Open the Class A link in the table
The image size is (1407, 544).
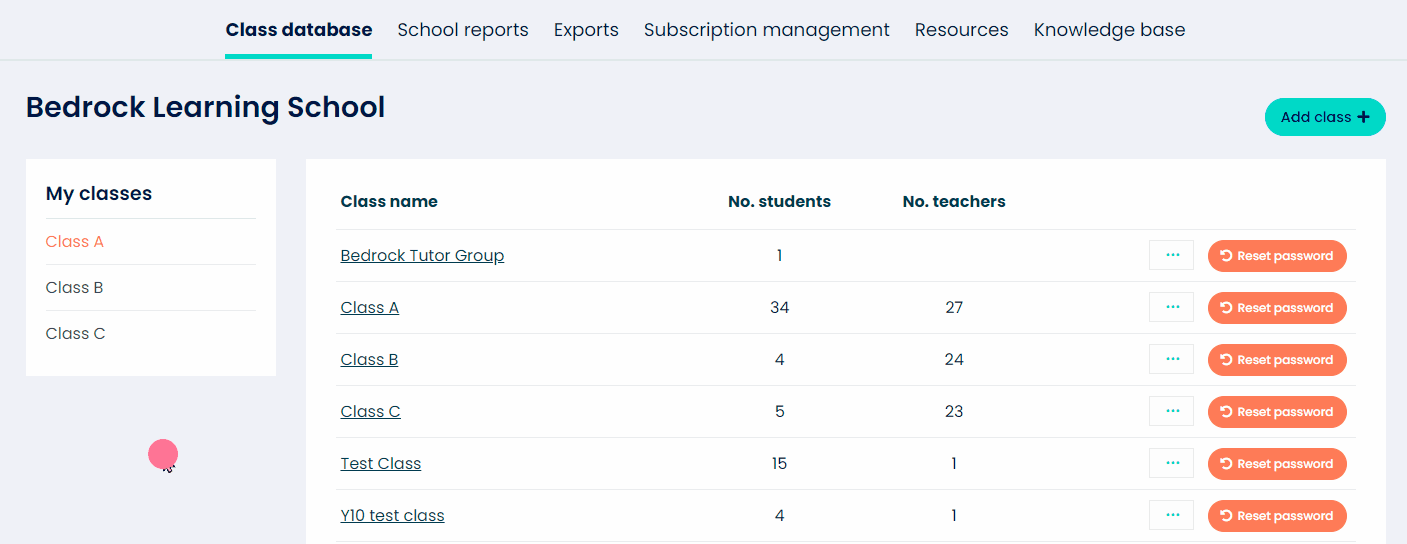(x=370, y=308)
